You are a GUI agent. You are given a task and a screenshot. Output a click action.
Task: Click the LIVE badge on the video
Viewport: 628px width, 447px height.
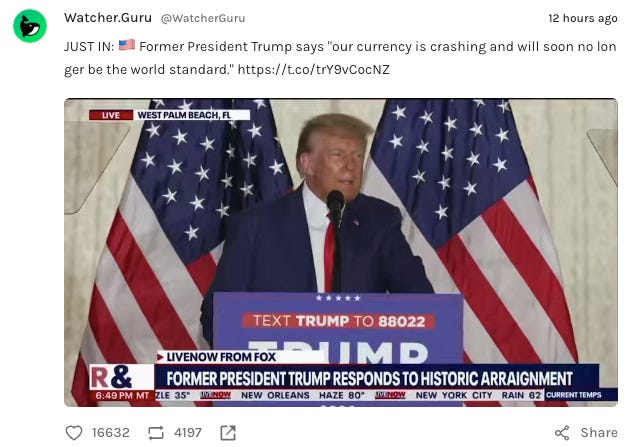(x=111, y=115)
